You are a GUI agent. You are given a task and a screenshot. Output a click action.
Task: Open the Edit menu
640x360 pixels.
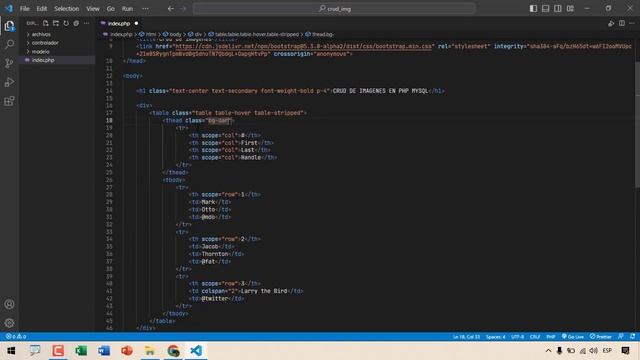(42, 9)
